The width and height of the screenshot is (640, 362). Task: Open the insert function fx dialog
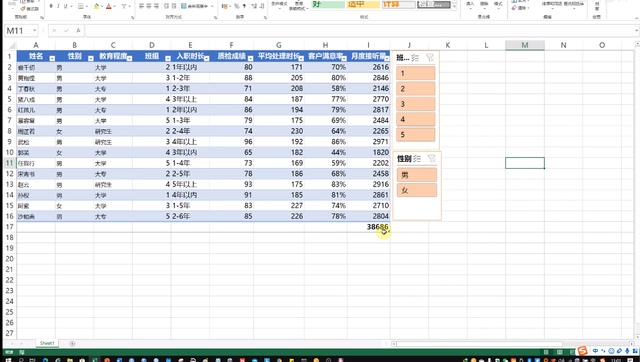(78, 31)
